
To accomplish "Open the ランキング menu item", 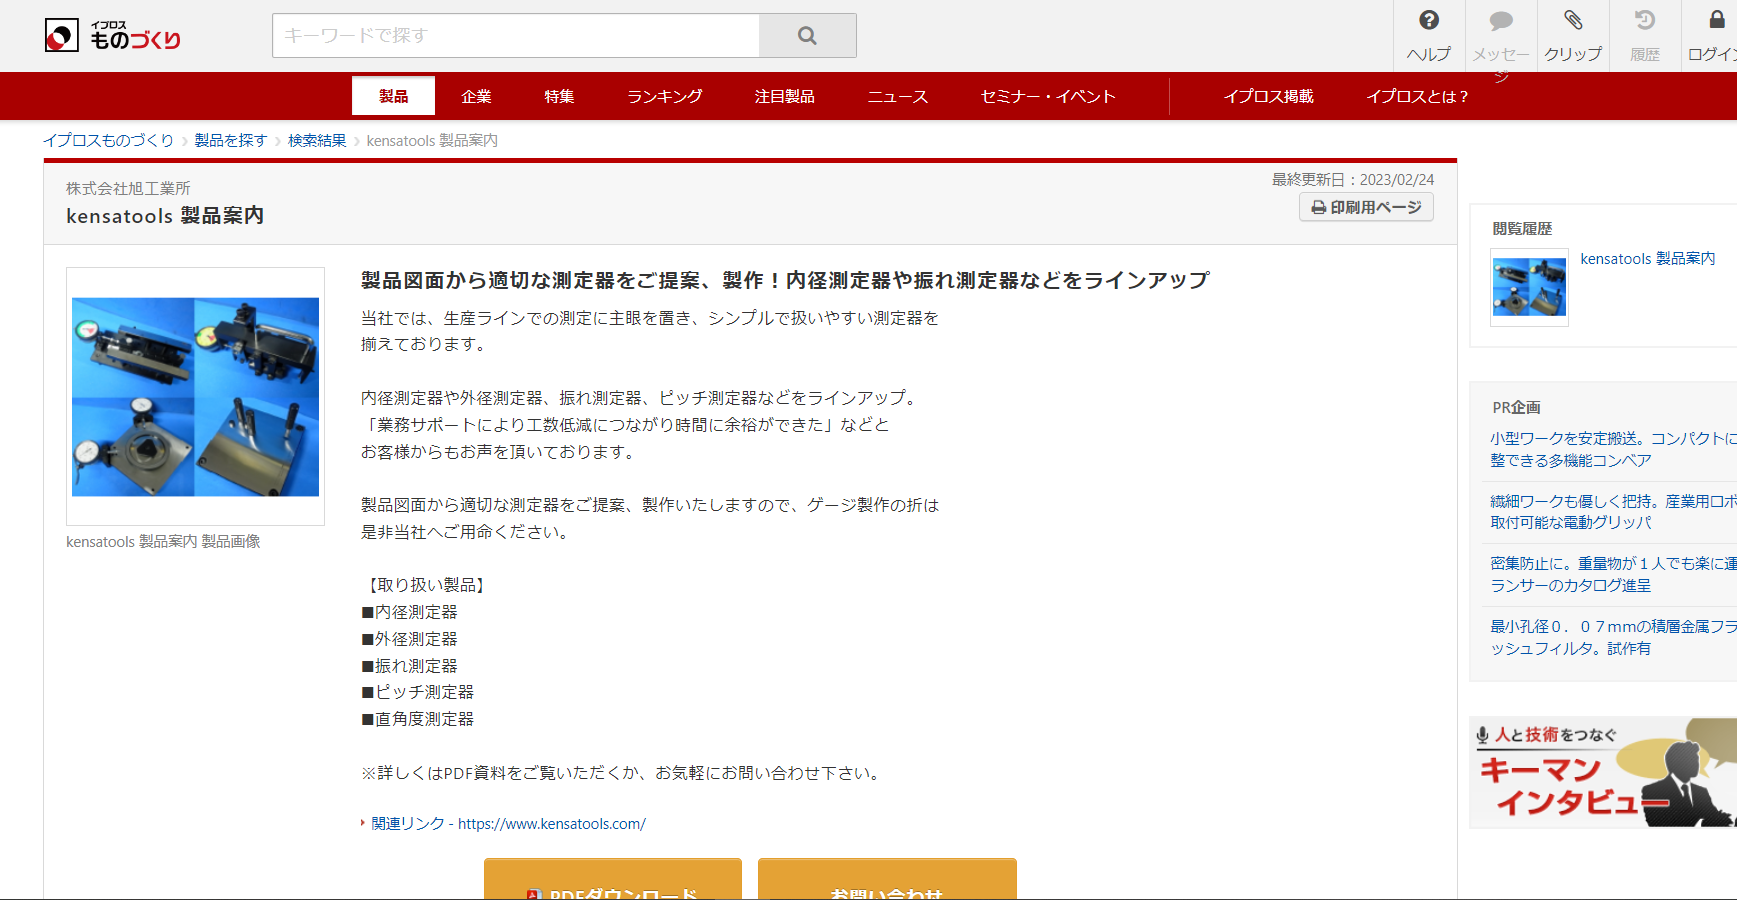I will pos(665,96).
